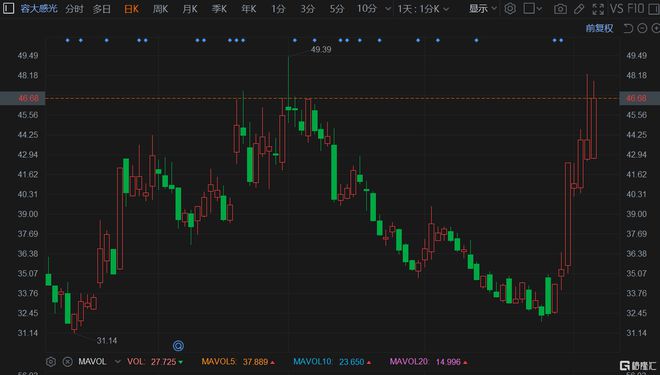660x375 pixels.
Task: Zoom in chart with plus icon
Action: pos(656,28)
